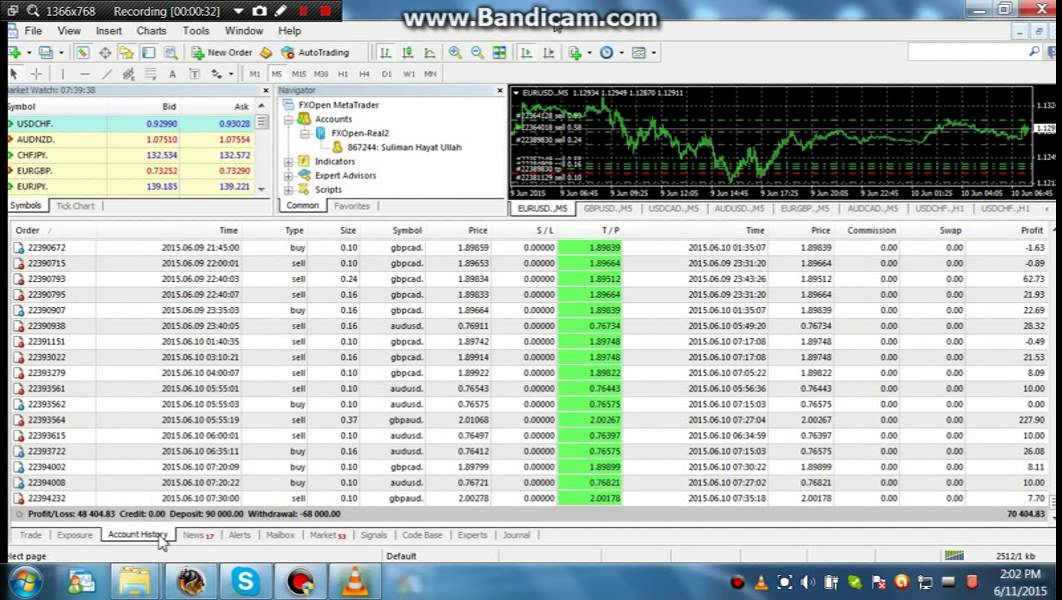The width and height of the screenshot is (1062, 600).
Task: Expand the Scripts tree node
Action: 289,190
